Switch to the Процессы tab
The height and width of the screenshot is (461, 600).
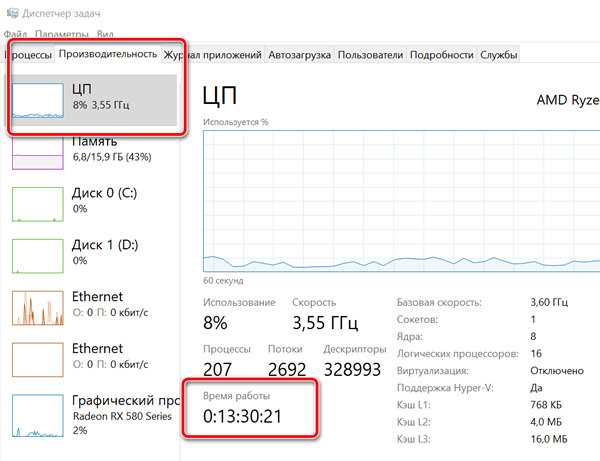[28, 55]
